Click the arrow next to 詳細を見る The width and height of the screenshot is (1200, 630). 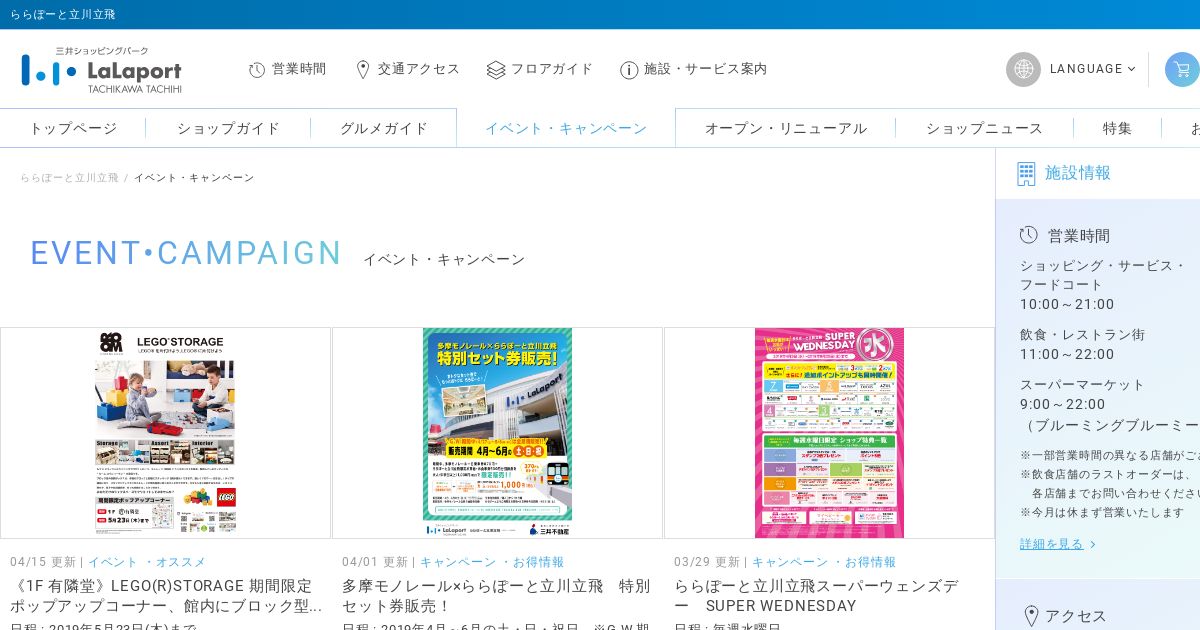point(1093,545)
